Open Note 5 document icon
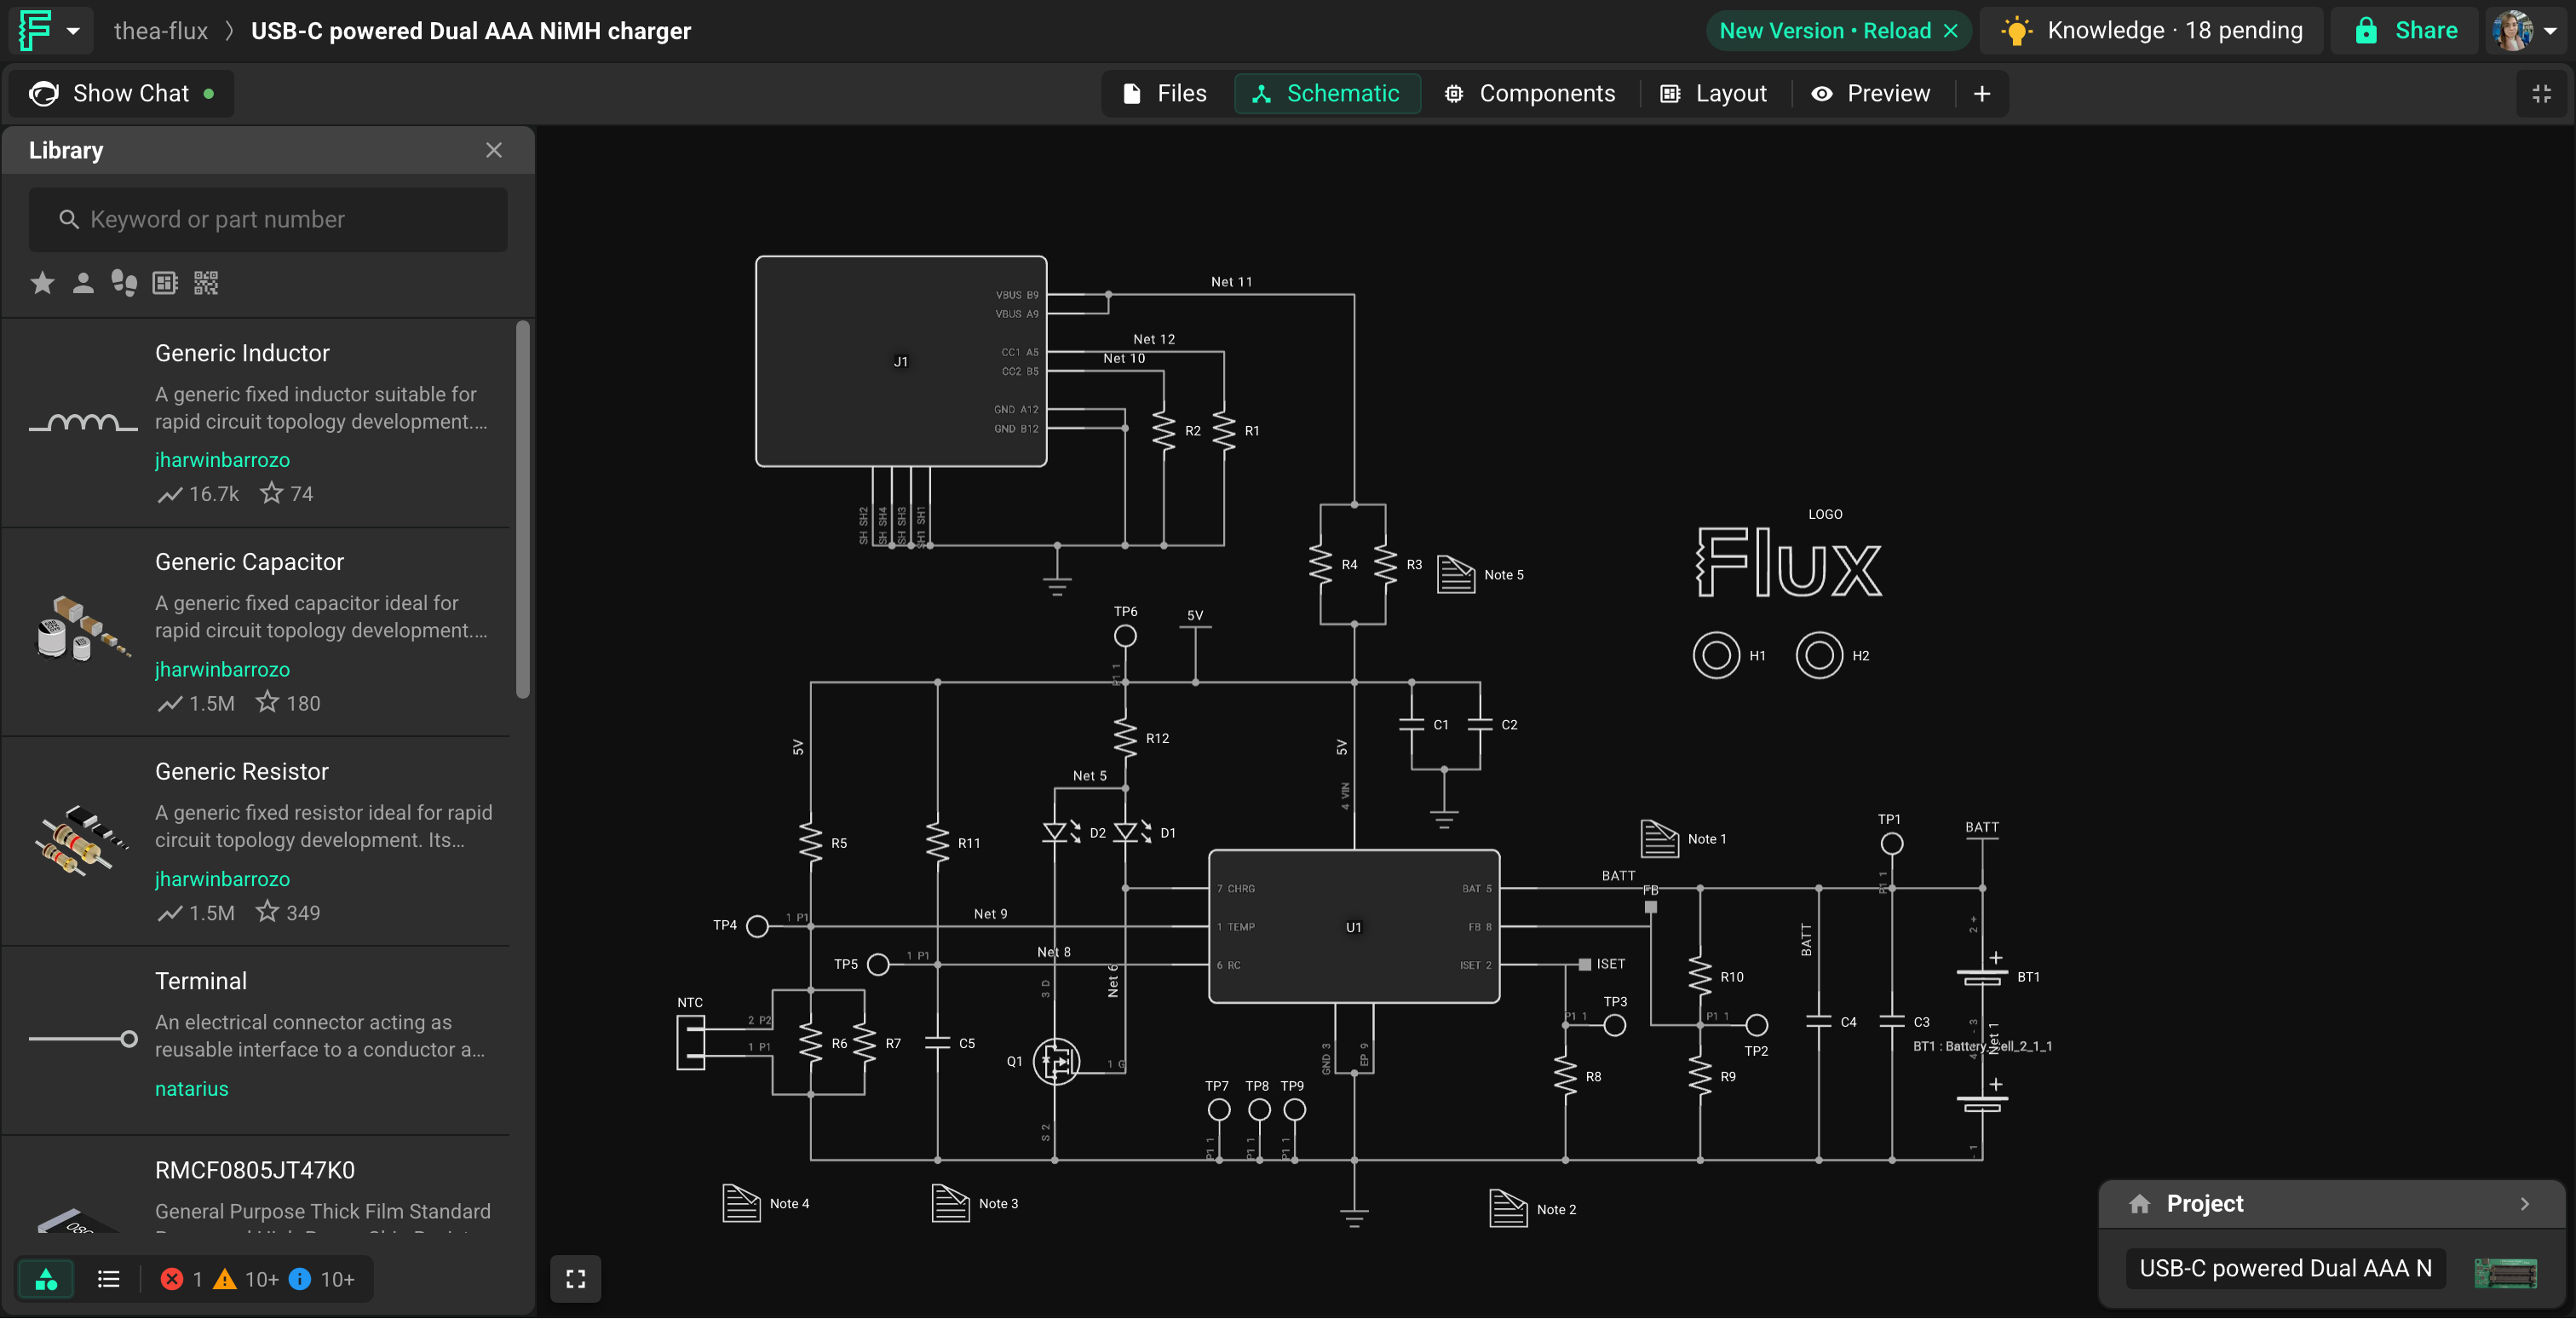Viewport: 2576px width, 1319px height. click(1456, 574)
